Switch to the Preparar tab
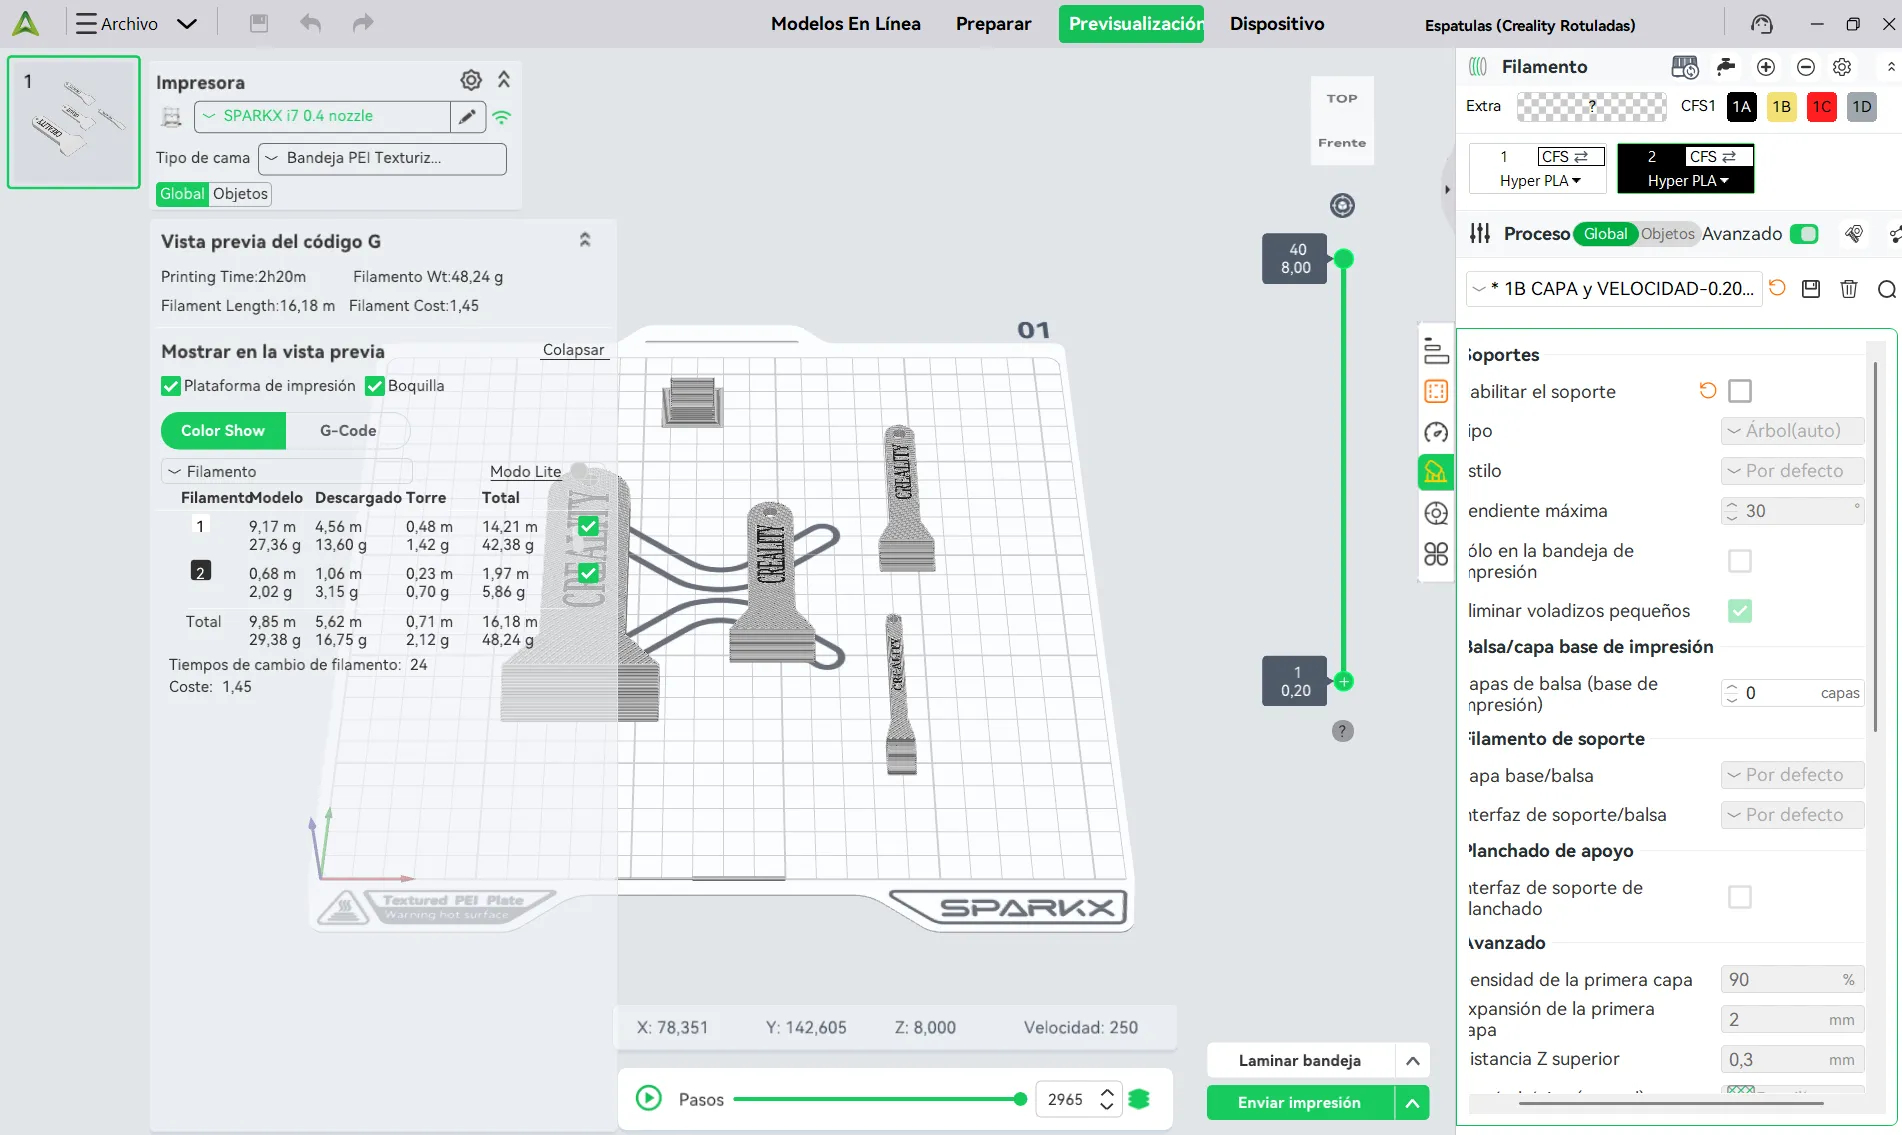Viewport: 1902px width, 1135px height. [993, 23]
